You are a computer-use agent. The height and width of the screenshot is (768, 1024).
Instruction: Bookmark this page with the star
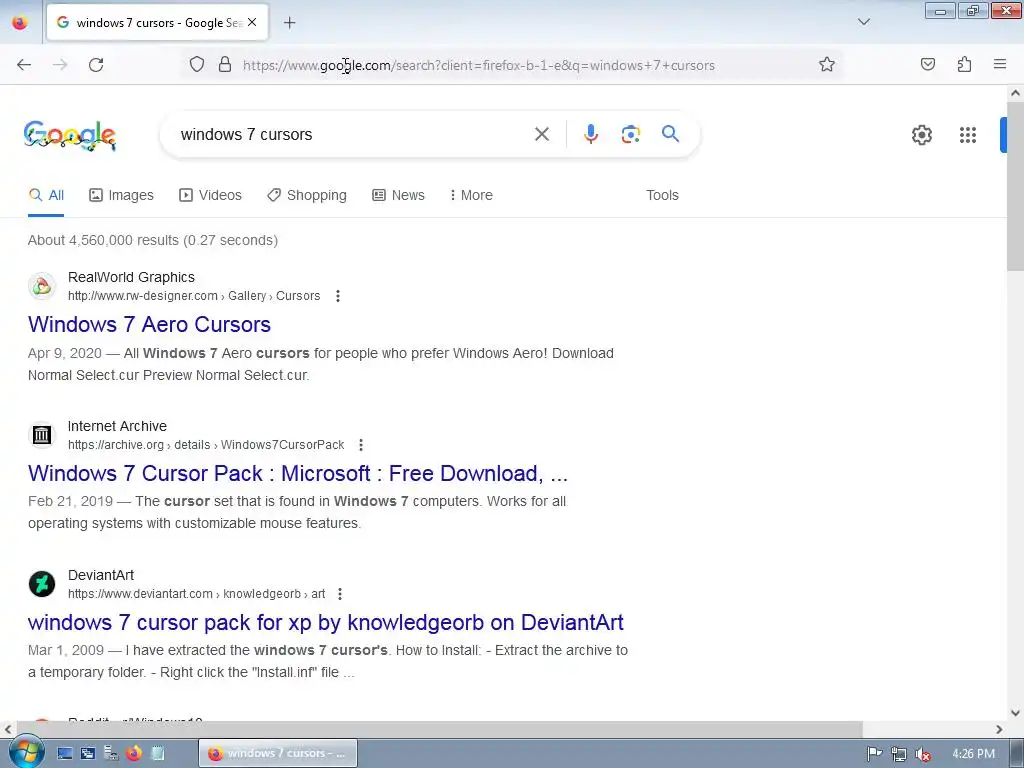pos(827,64)
